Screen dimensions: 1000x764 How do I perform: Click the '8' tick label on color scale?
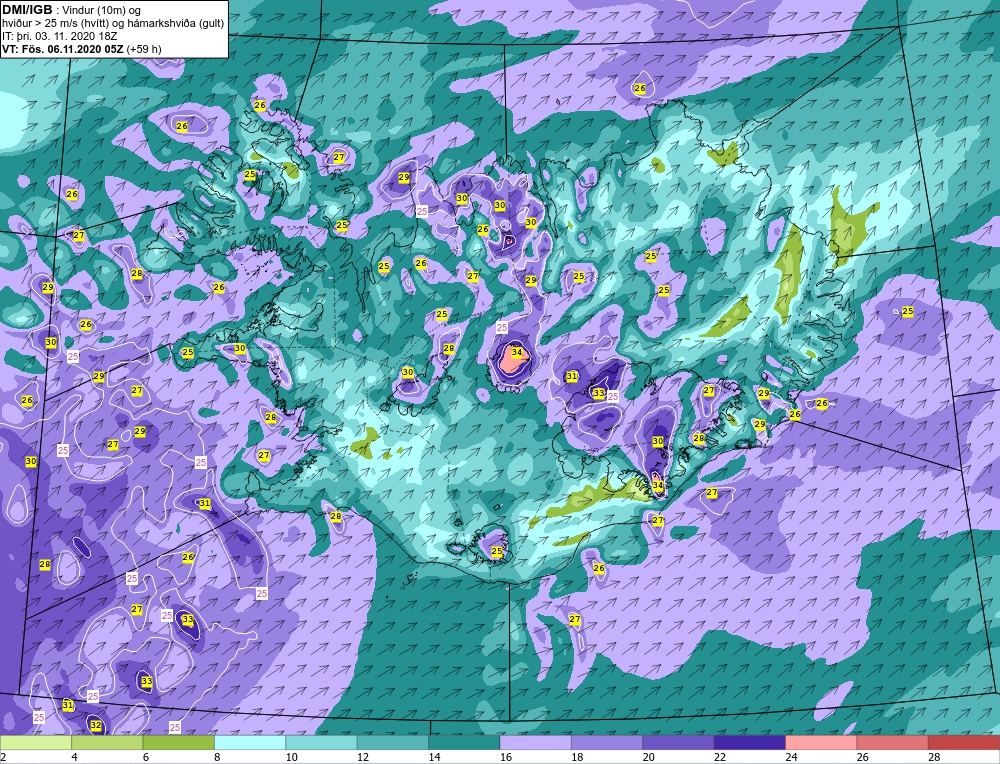(x=217, y=757)
